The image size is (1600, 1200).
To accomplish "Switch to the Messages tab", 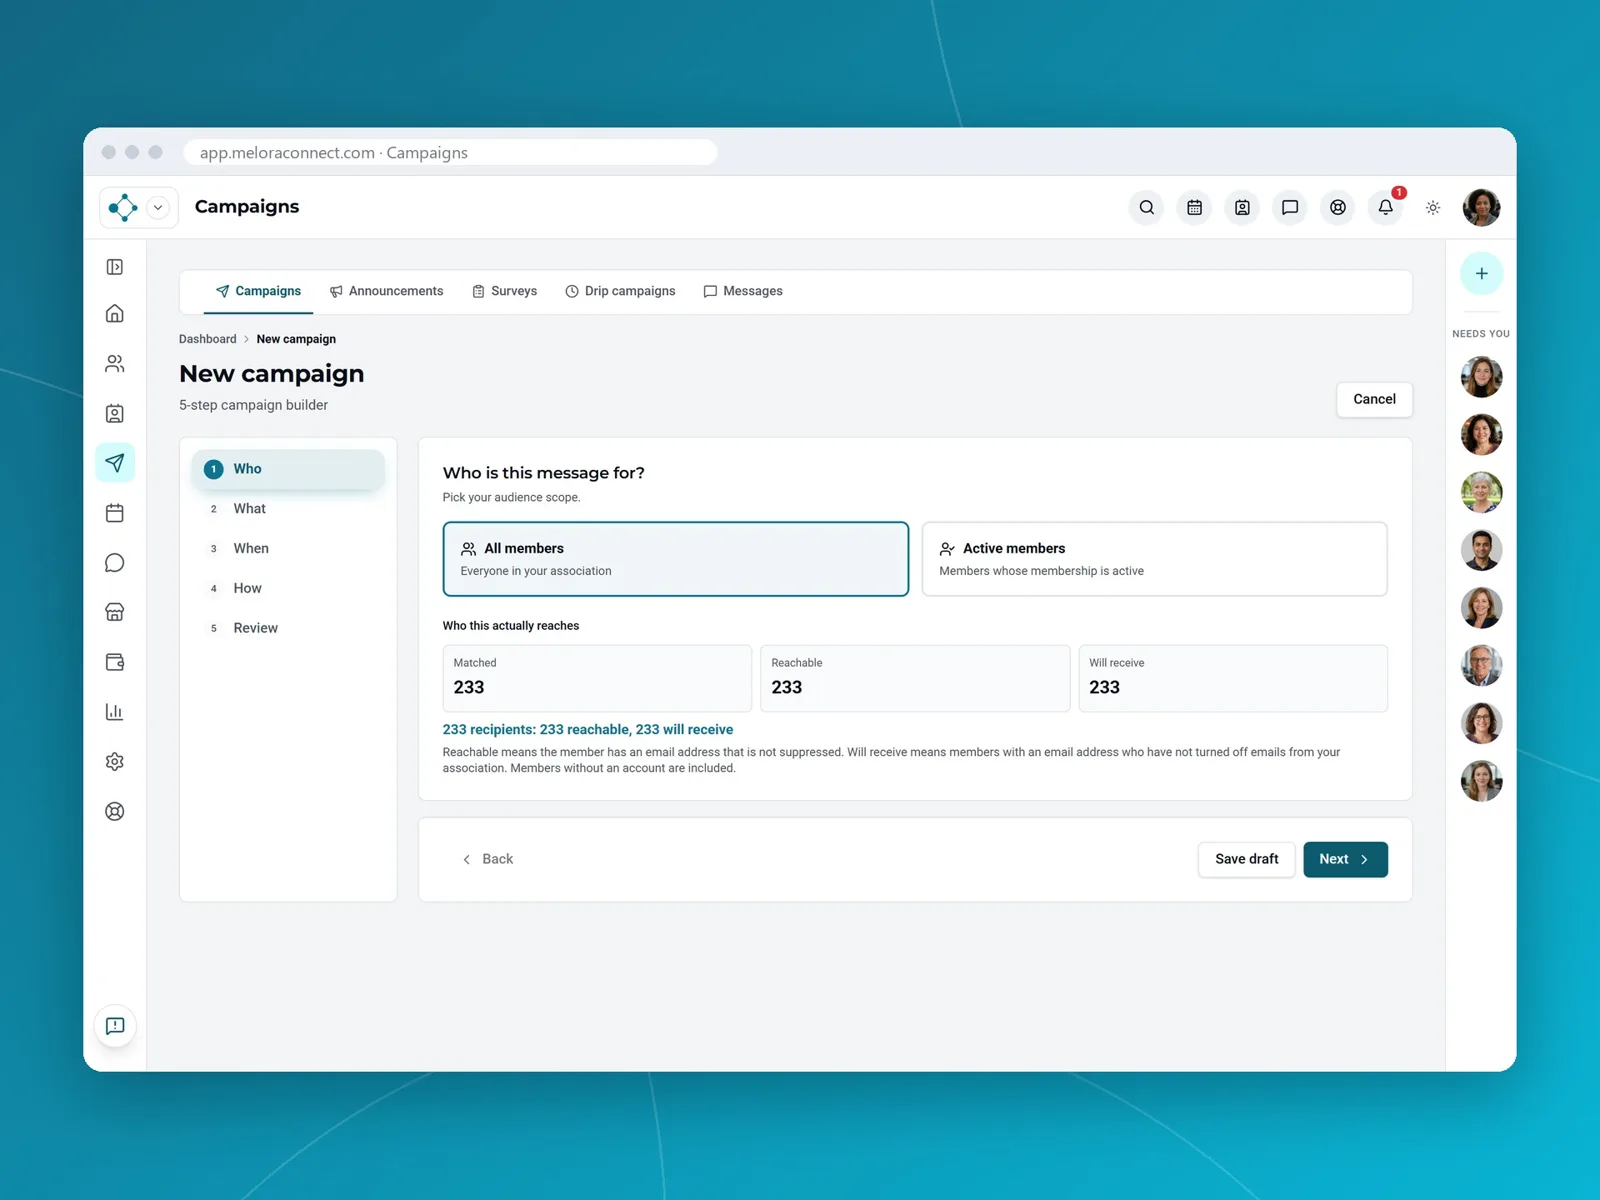I will tap(743, 291).
